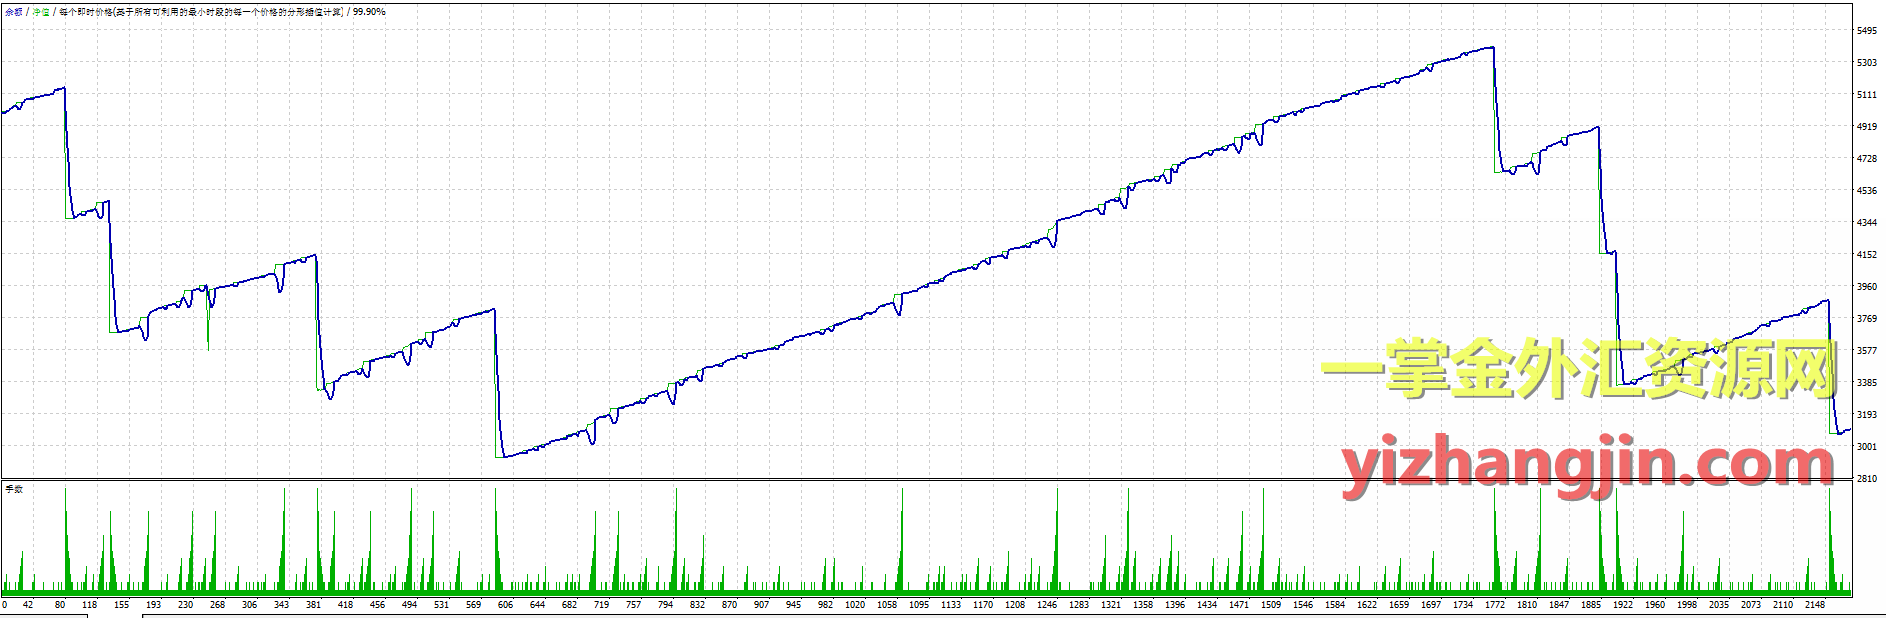Click trade number 80 on the bottom axis
The height and width of the screenshot is (618, 1886).
(x=59, y=605)
